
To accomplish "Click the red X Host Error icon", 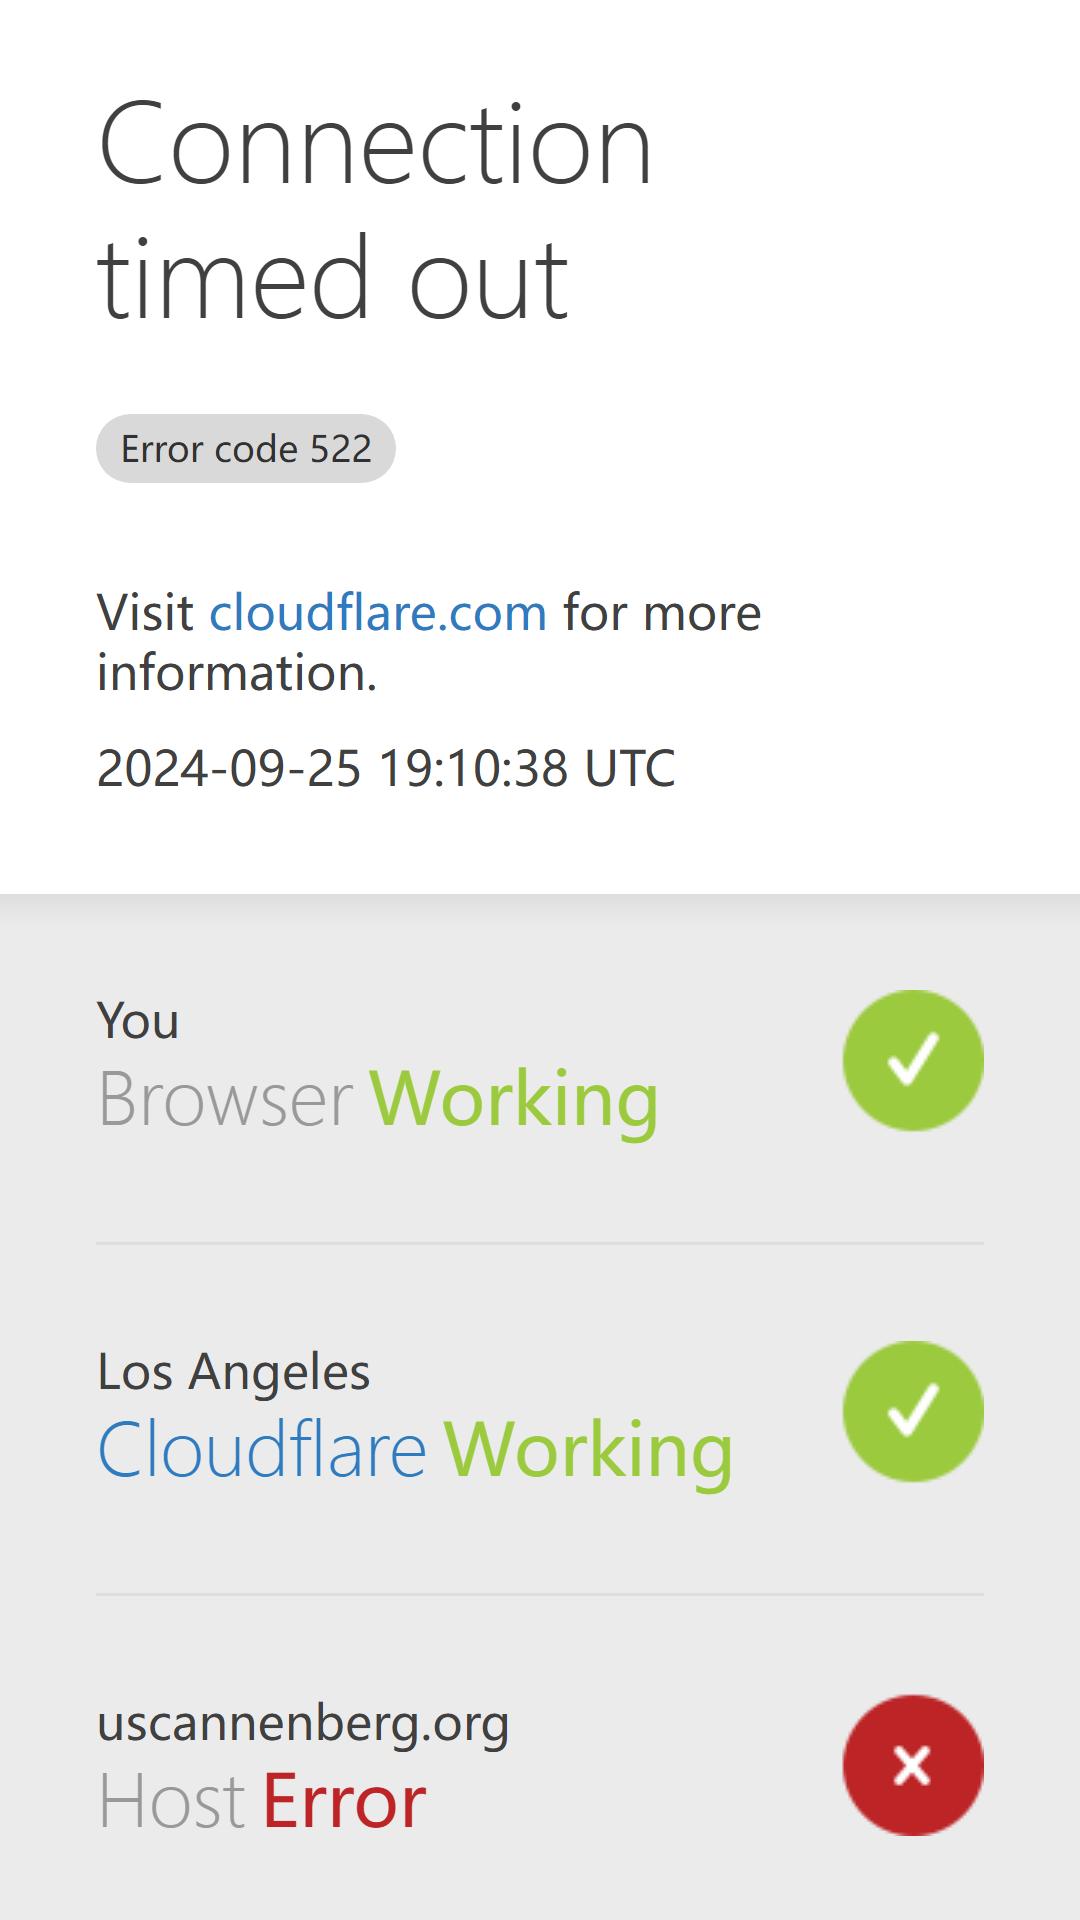I will [x=913, y=1765].
